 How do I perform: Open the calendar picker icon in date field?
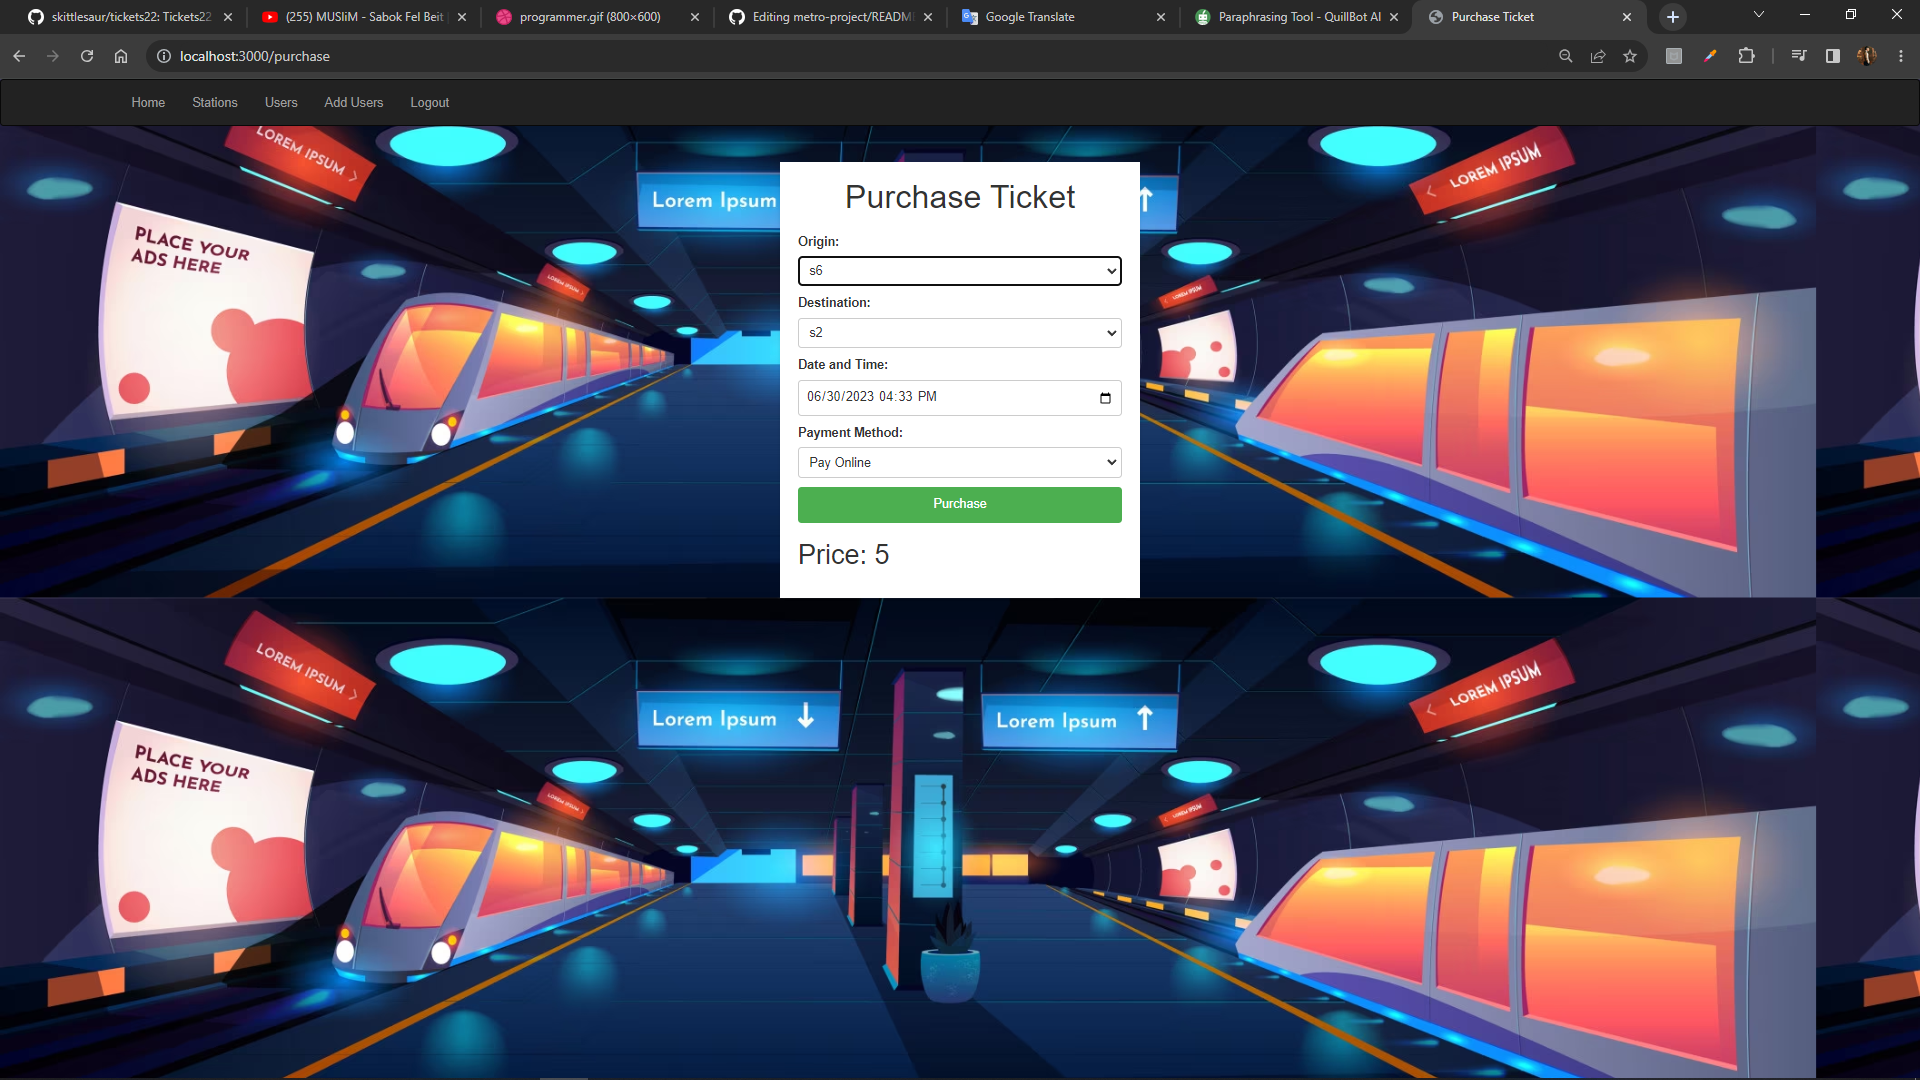point(1105,398)
